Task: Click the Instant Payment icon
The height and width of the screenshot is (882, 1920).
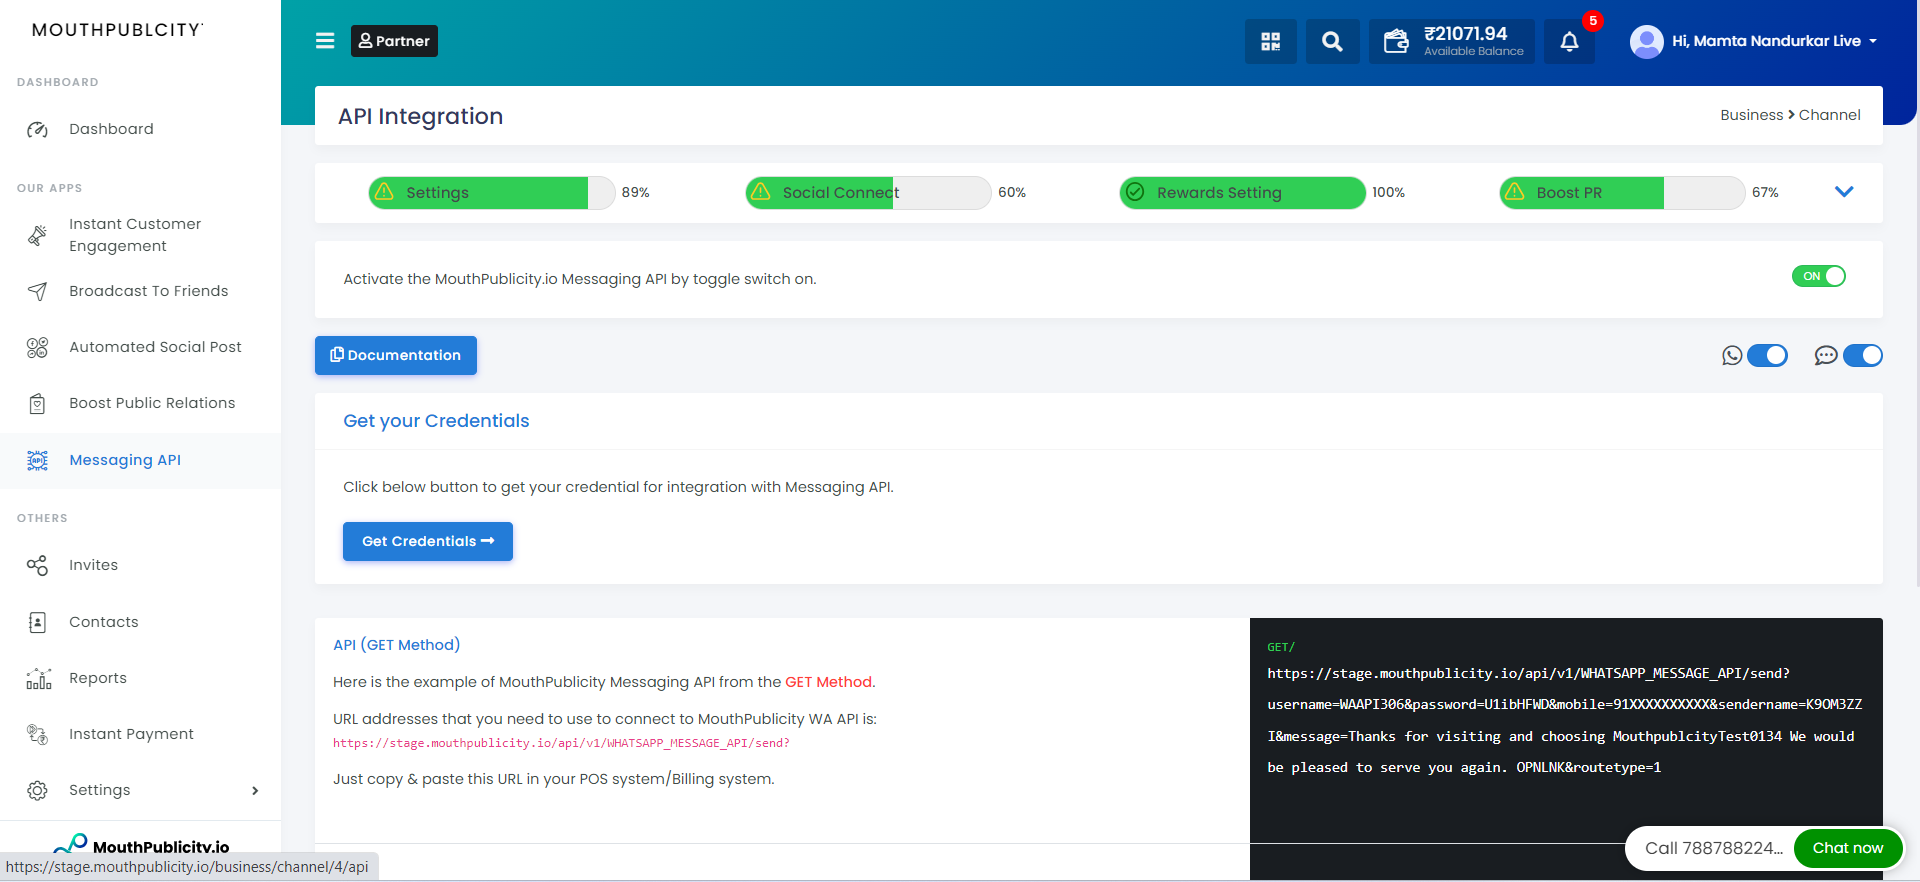Action: point(37,734)
